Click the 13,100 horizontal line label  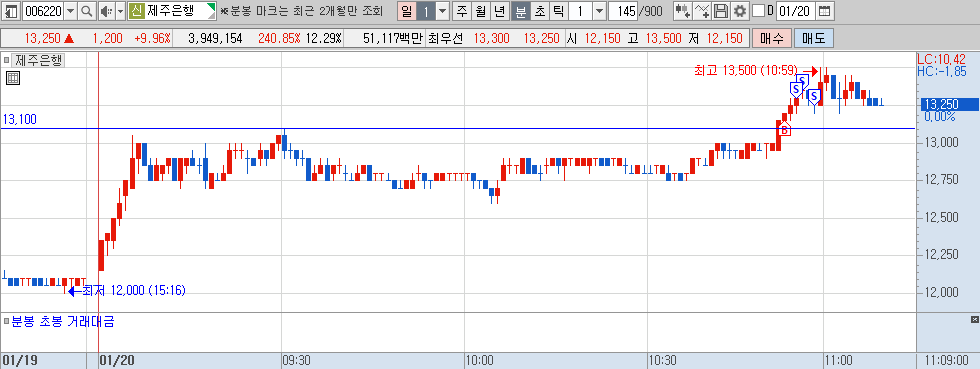tap(20, 119)
